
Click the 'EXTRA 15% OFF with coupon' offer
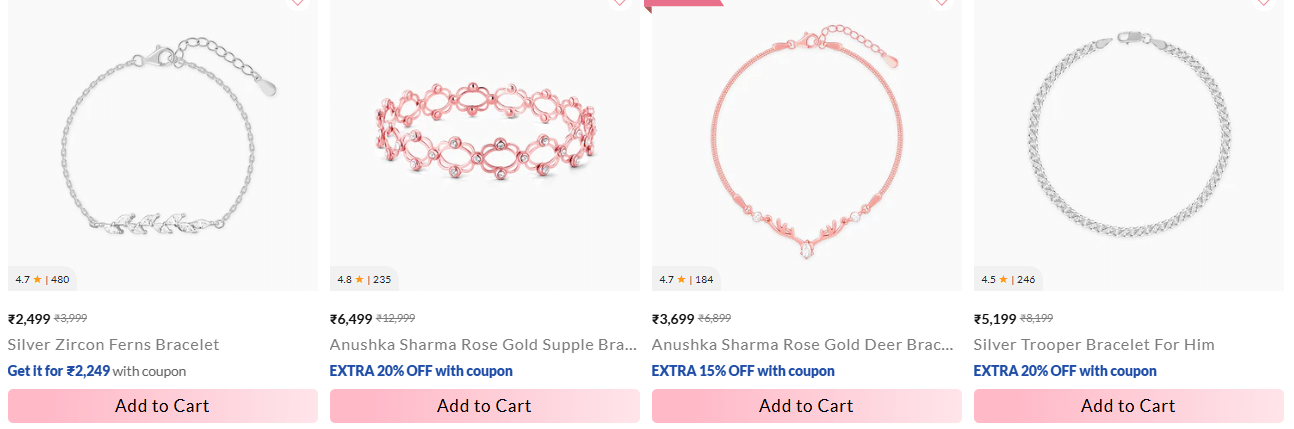pos(743,371)
